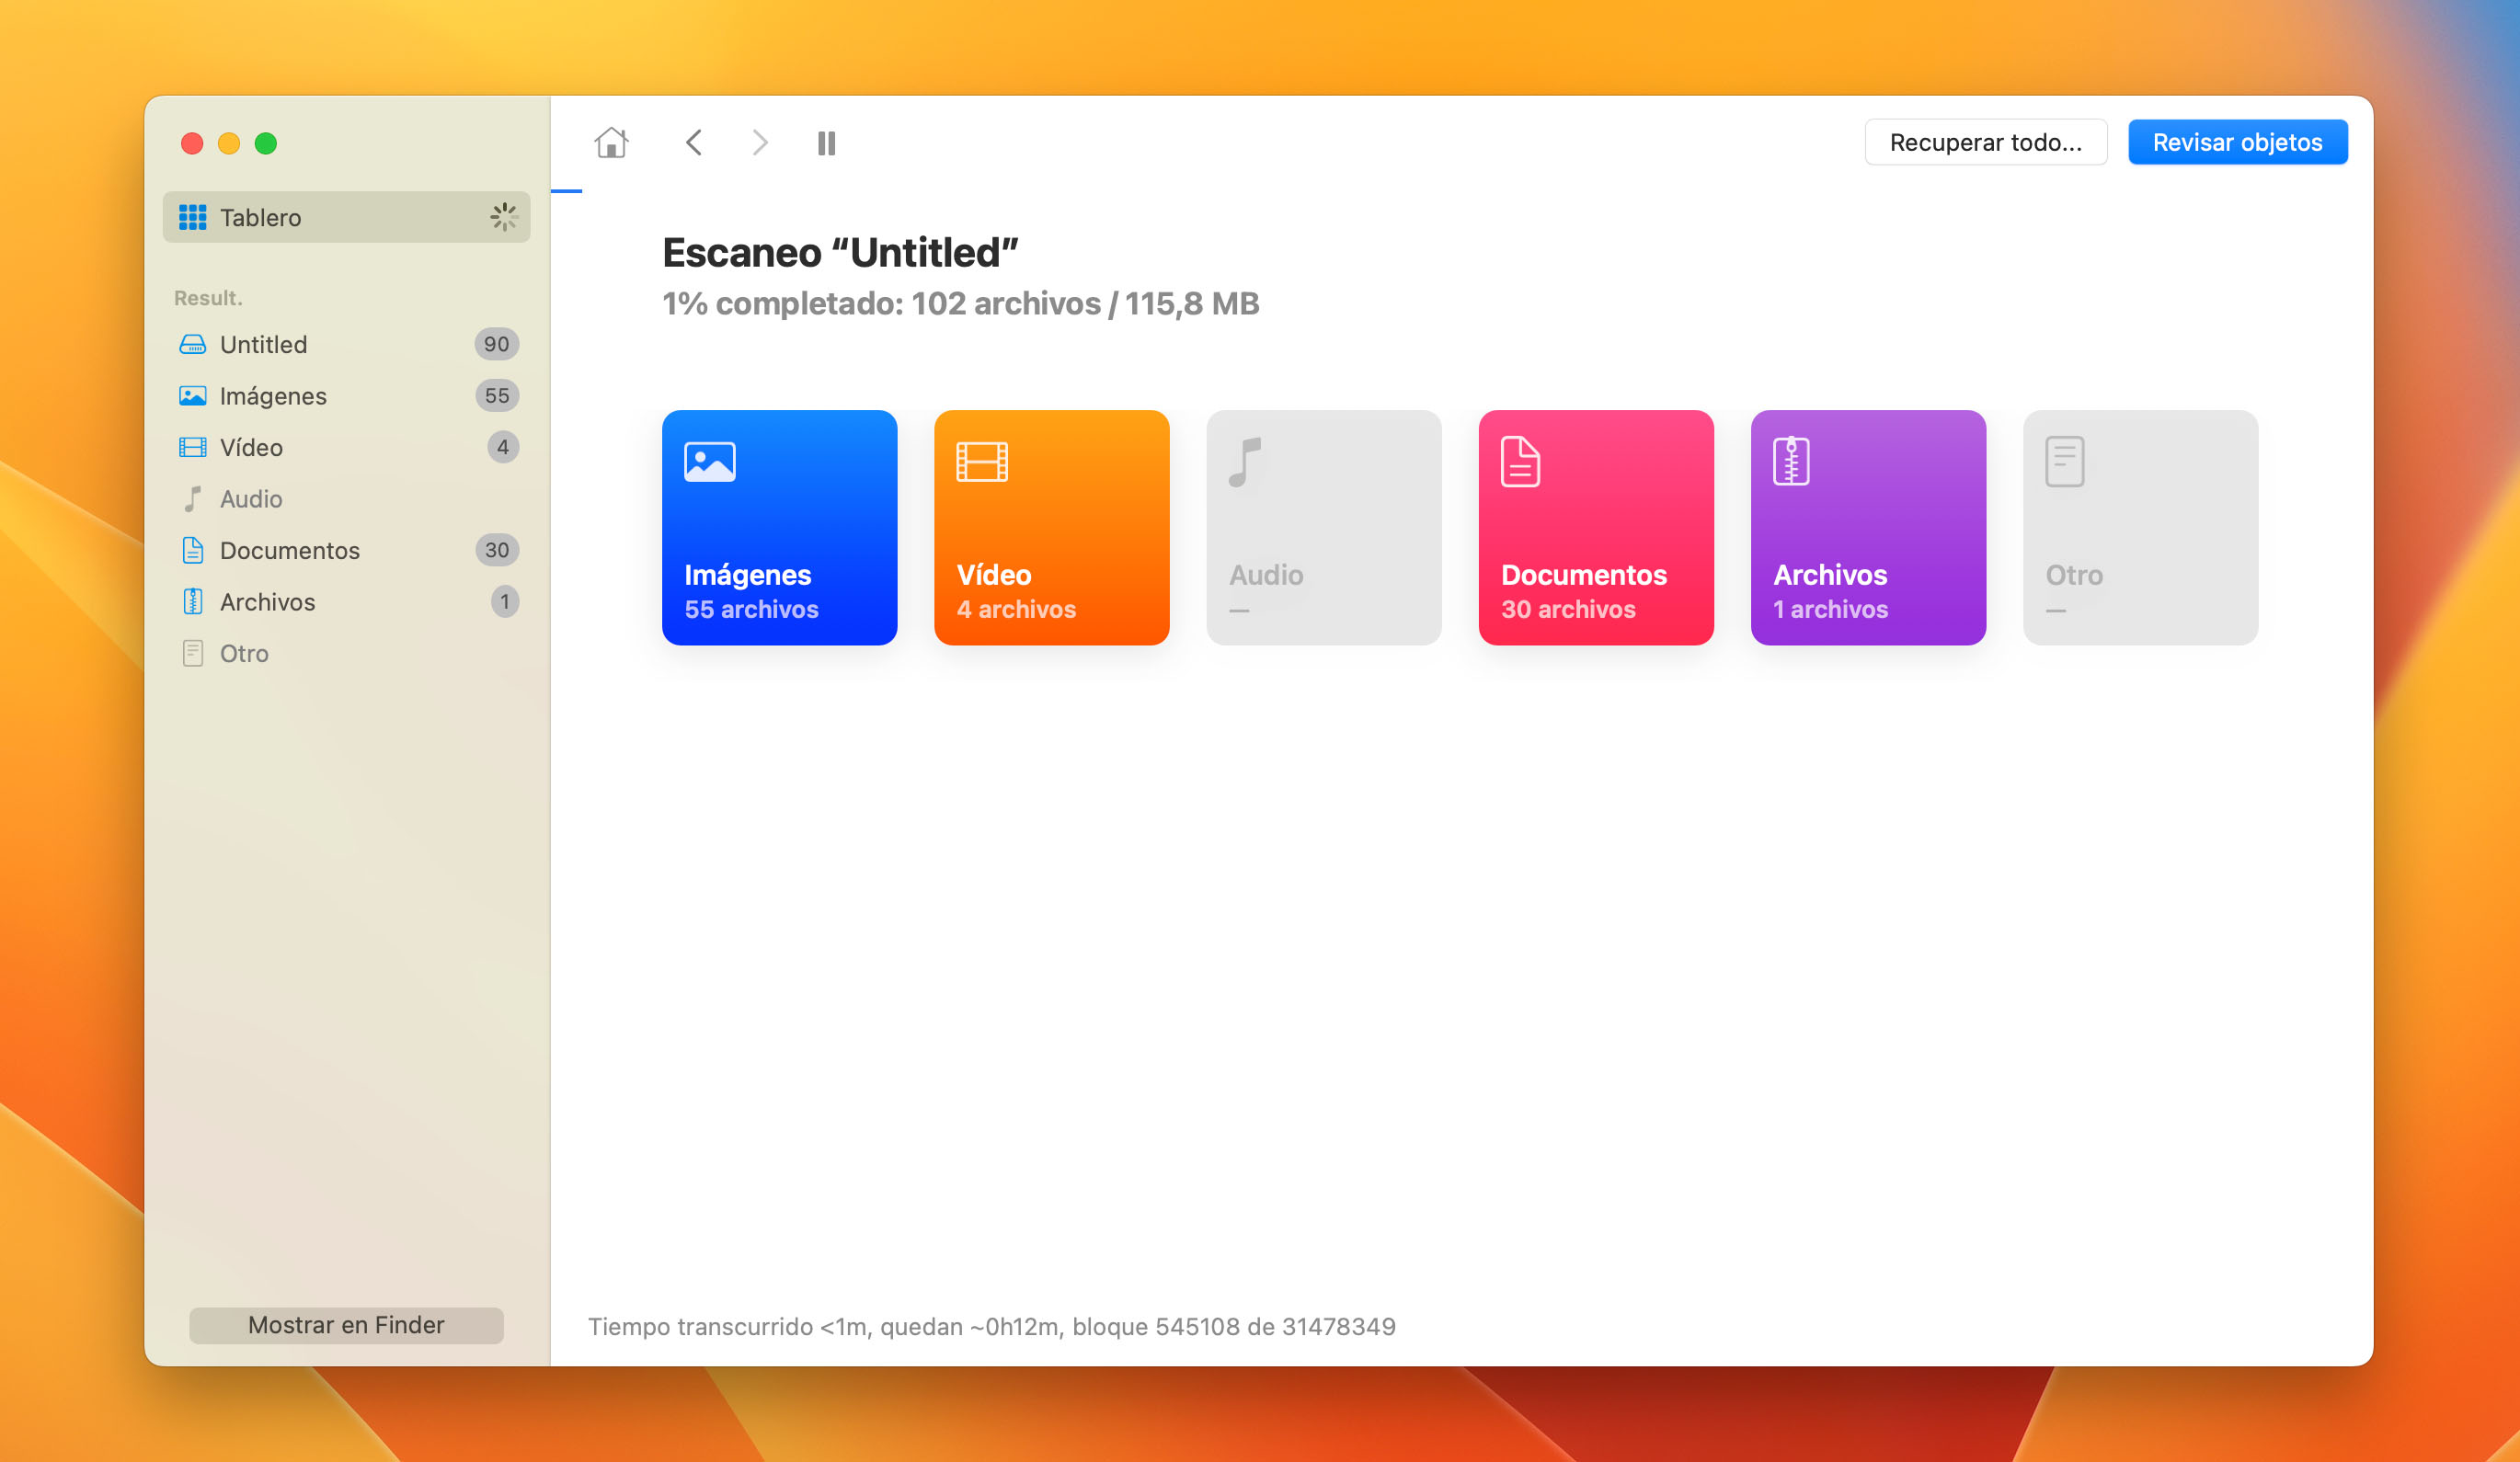Select Documentos from sidebar list
Viewport: 2520px width, 1462px height.
point(287,548)
